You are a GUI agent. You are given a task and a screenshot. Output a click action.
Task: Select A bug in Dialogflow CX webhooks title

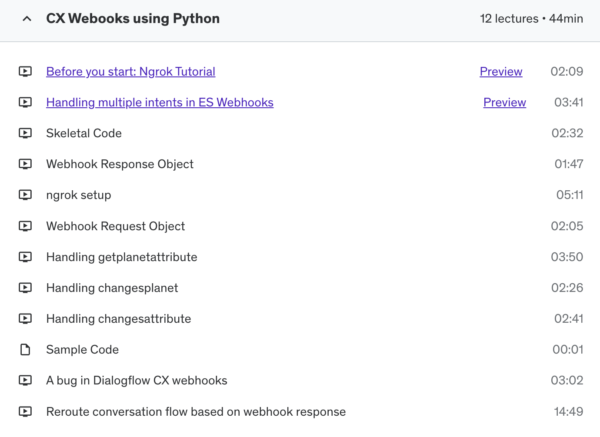click(137, 381)
